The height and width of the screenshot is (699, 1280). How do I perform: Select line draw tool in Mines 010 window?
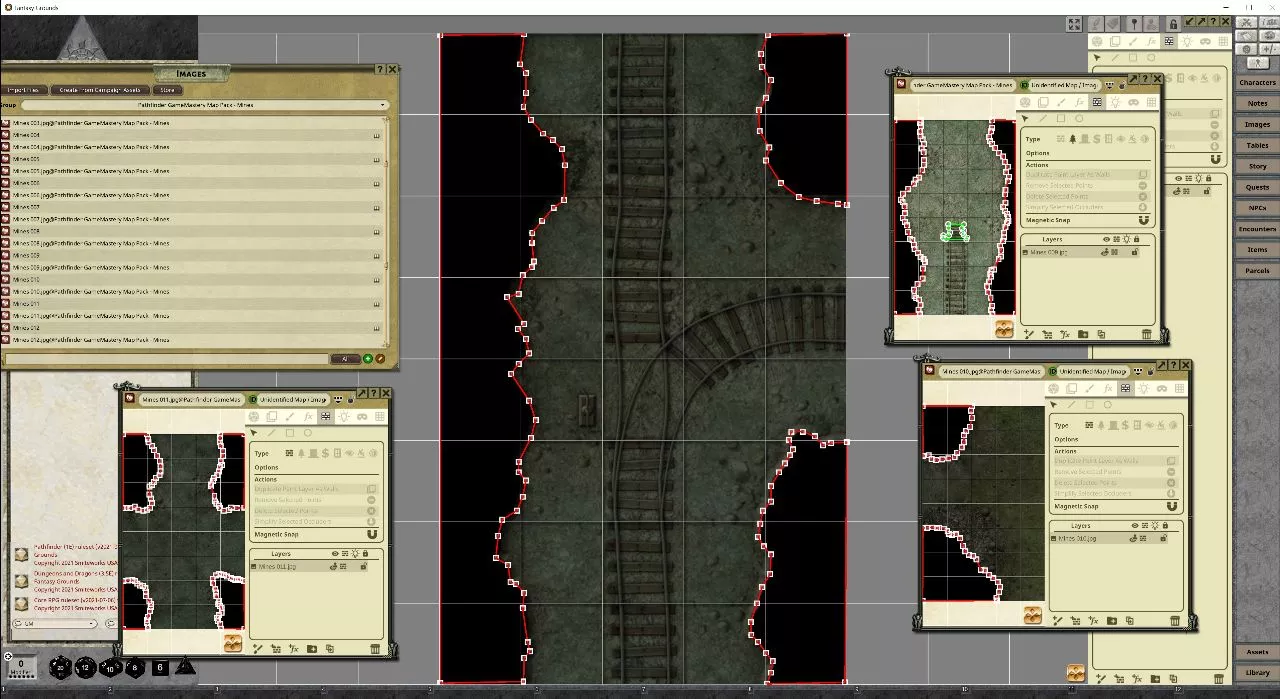[1072, 404]
